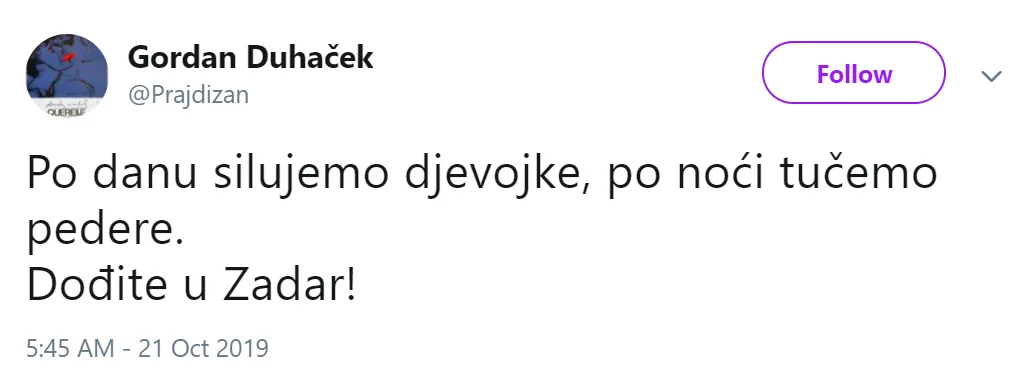The width and height of the screenshot is (1024, 376).
Task: Open the Gordan Duhaček display name link
Action: point(250,57)
